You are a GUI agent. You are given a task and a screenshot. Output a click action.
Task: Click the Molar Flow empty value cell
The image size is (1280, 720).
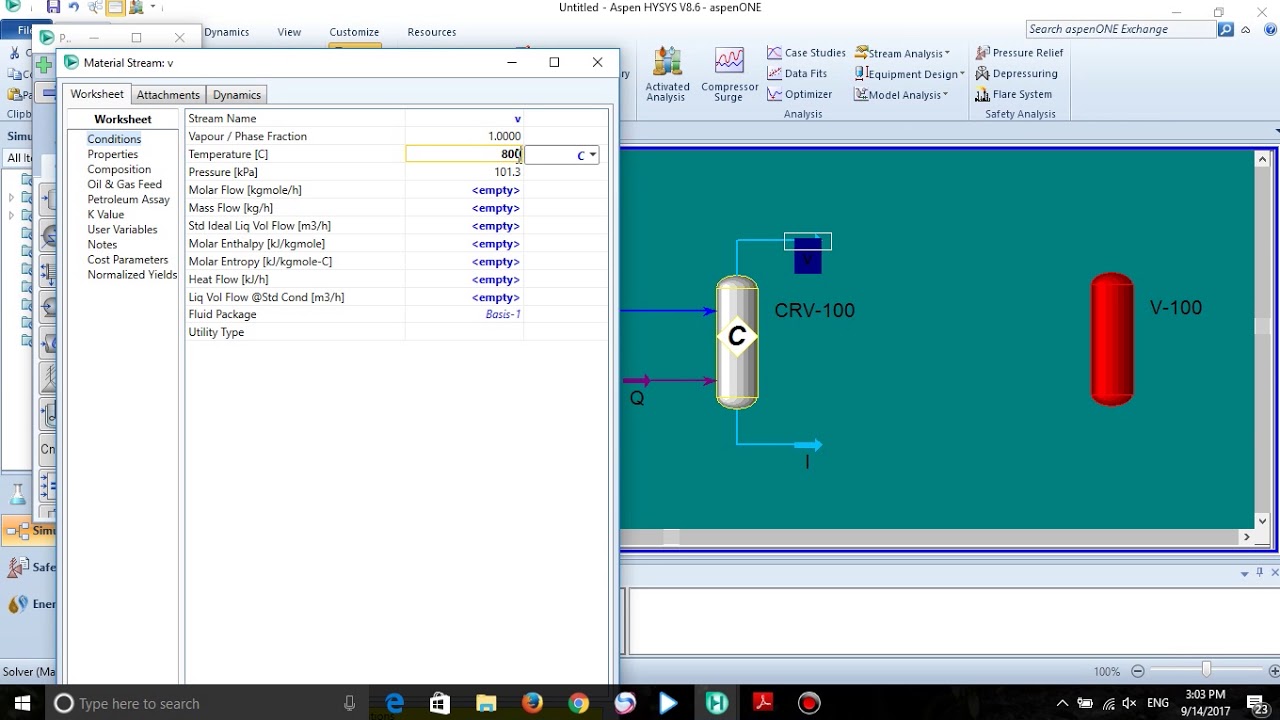(464, 190)
